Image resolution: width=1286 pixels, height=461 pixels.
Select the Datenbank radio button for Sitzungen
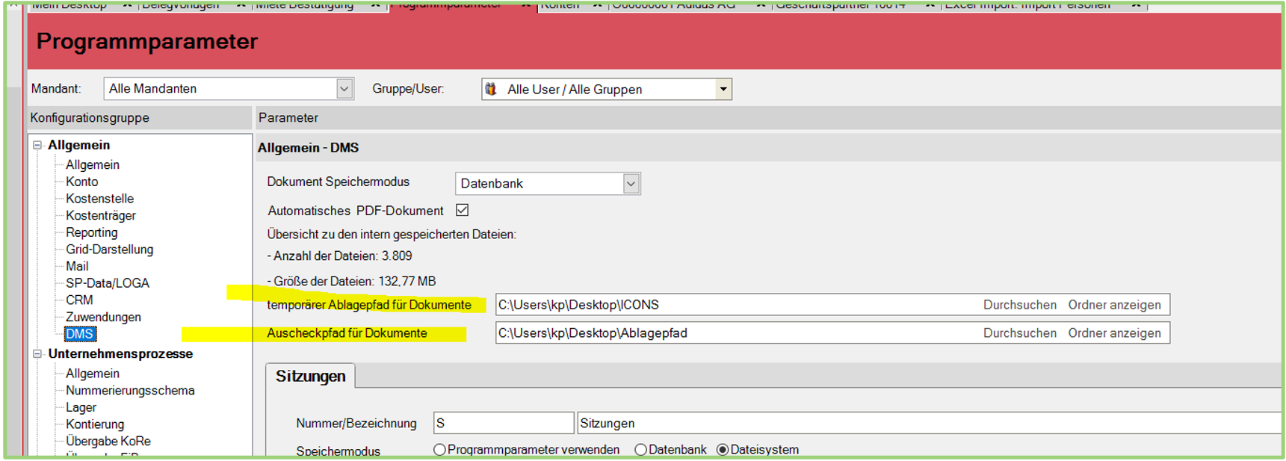tap(642, 450)
